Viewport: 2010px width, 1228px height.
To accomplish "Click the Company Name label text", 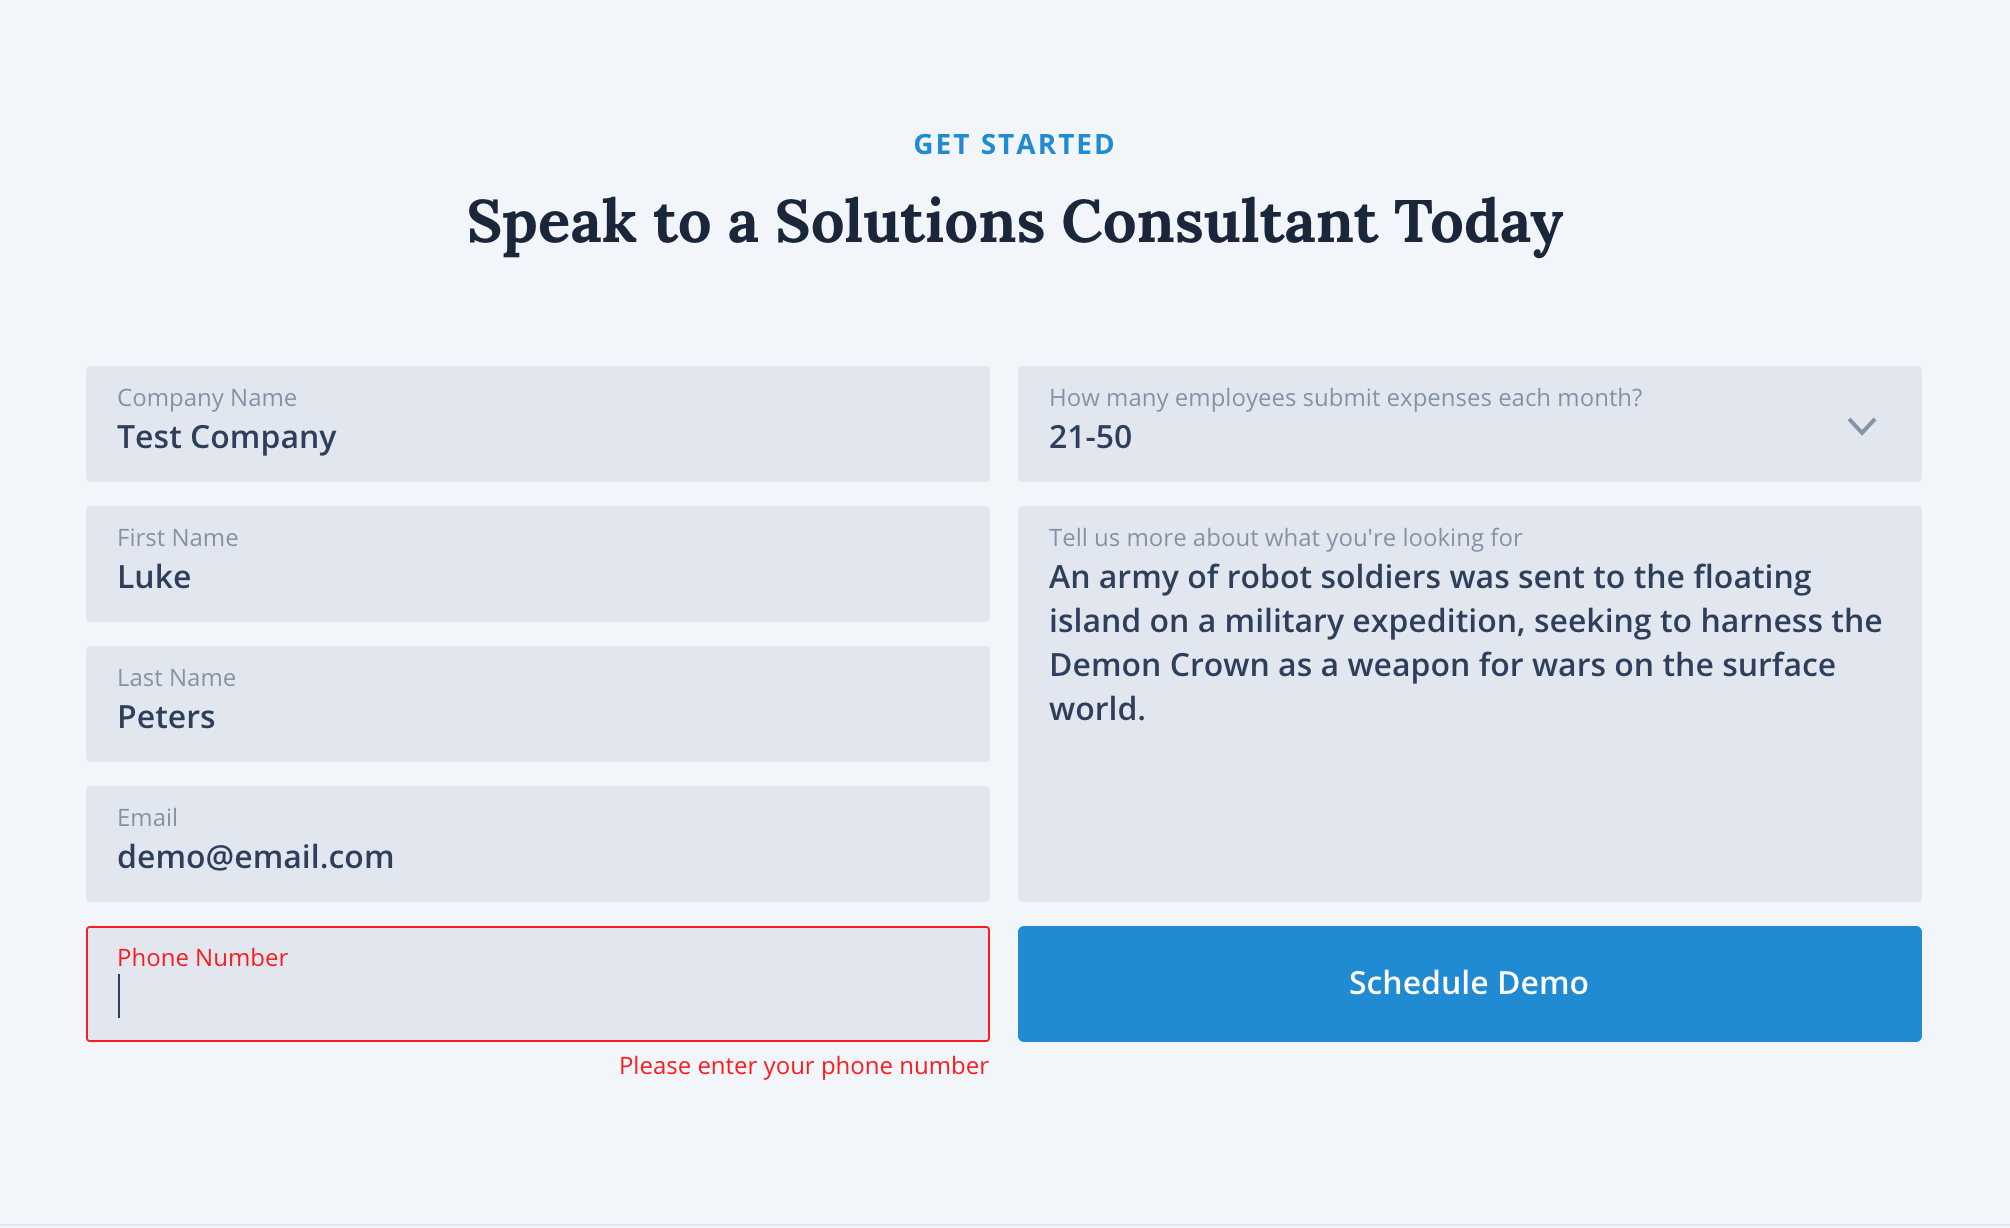I will (207, 398).
